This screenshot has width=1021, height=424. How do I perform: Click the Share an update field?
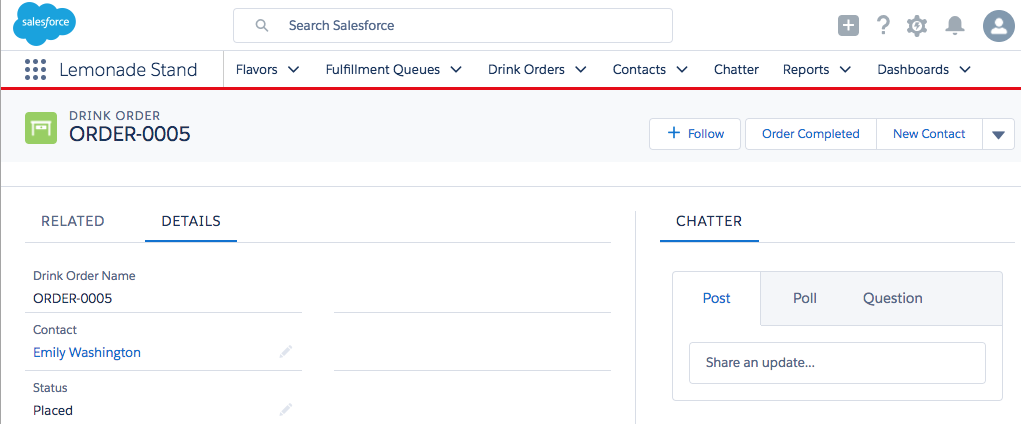pyautogui.click(x=836, y=363)
